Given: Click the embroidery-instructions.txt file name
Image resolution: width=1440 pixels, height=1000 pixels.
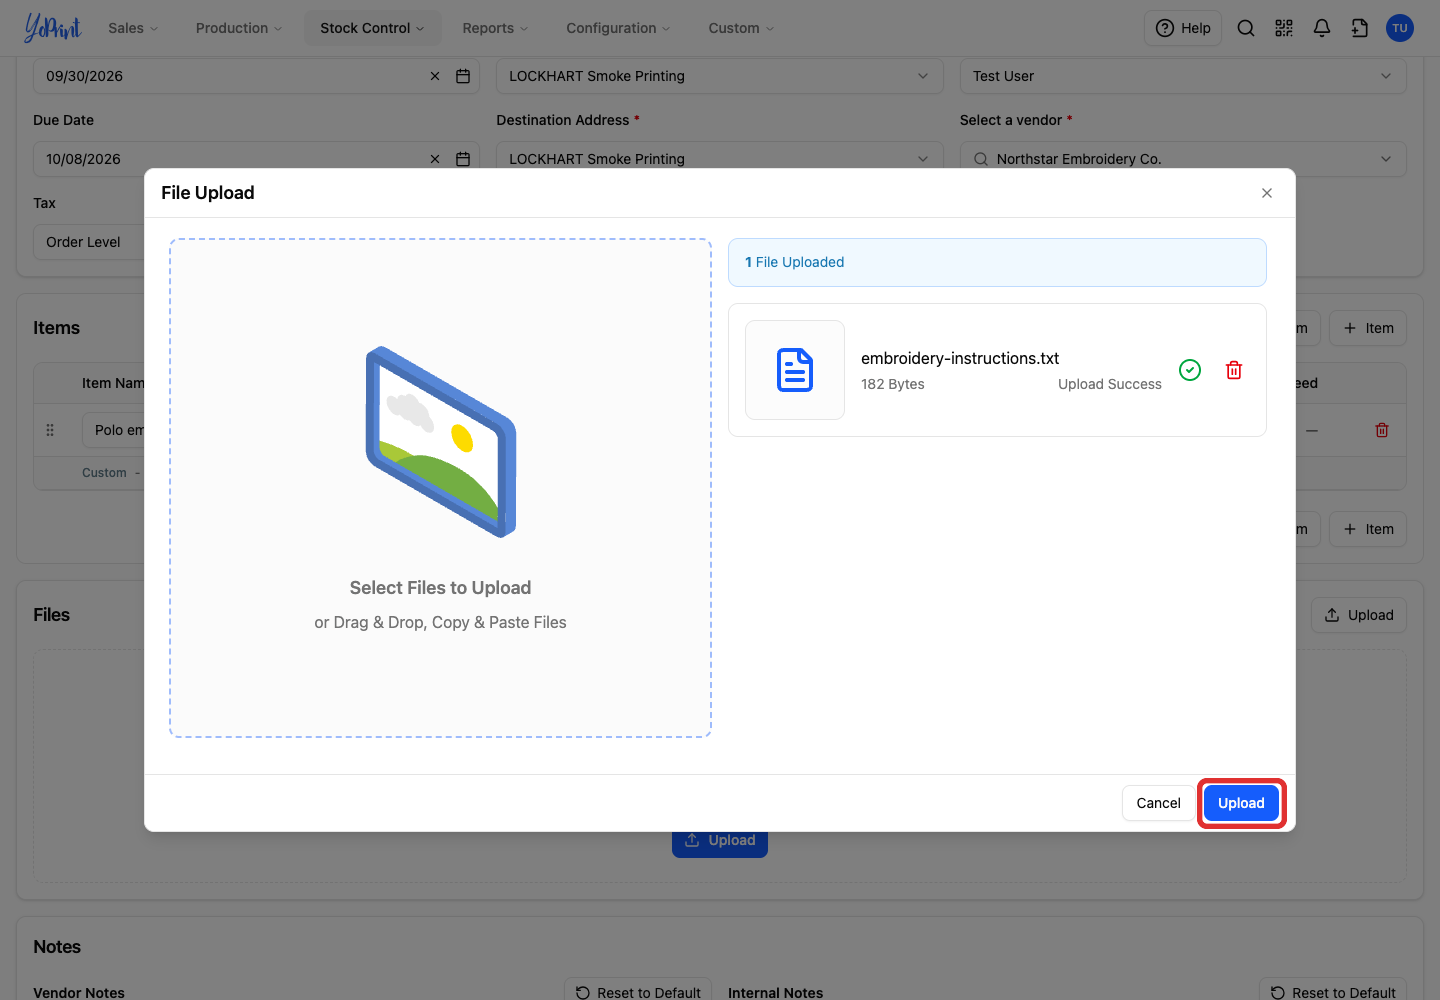Looking at the screenshot, I should (960, 358).
